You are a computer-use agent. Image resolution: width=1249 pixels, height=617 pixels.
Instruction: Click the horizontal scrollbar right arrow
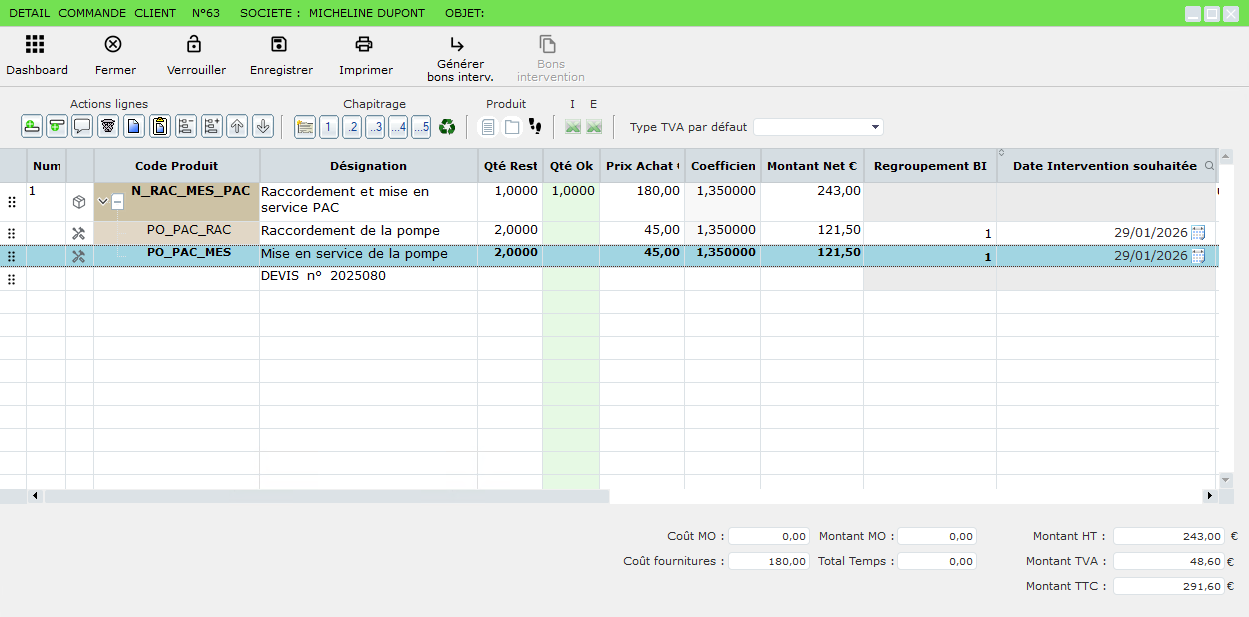pyautogui.click(x=1209, y=496)
